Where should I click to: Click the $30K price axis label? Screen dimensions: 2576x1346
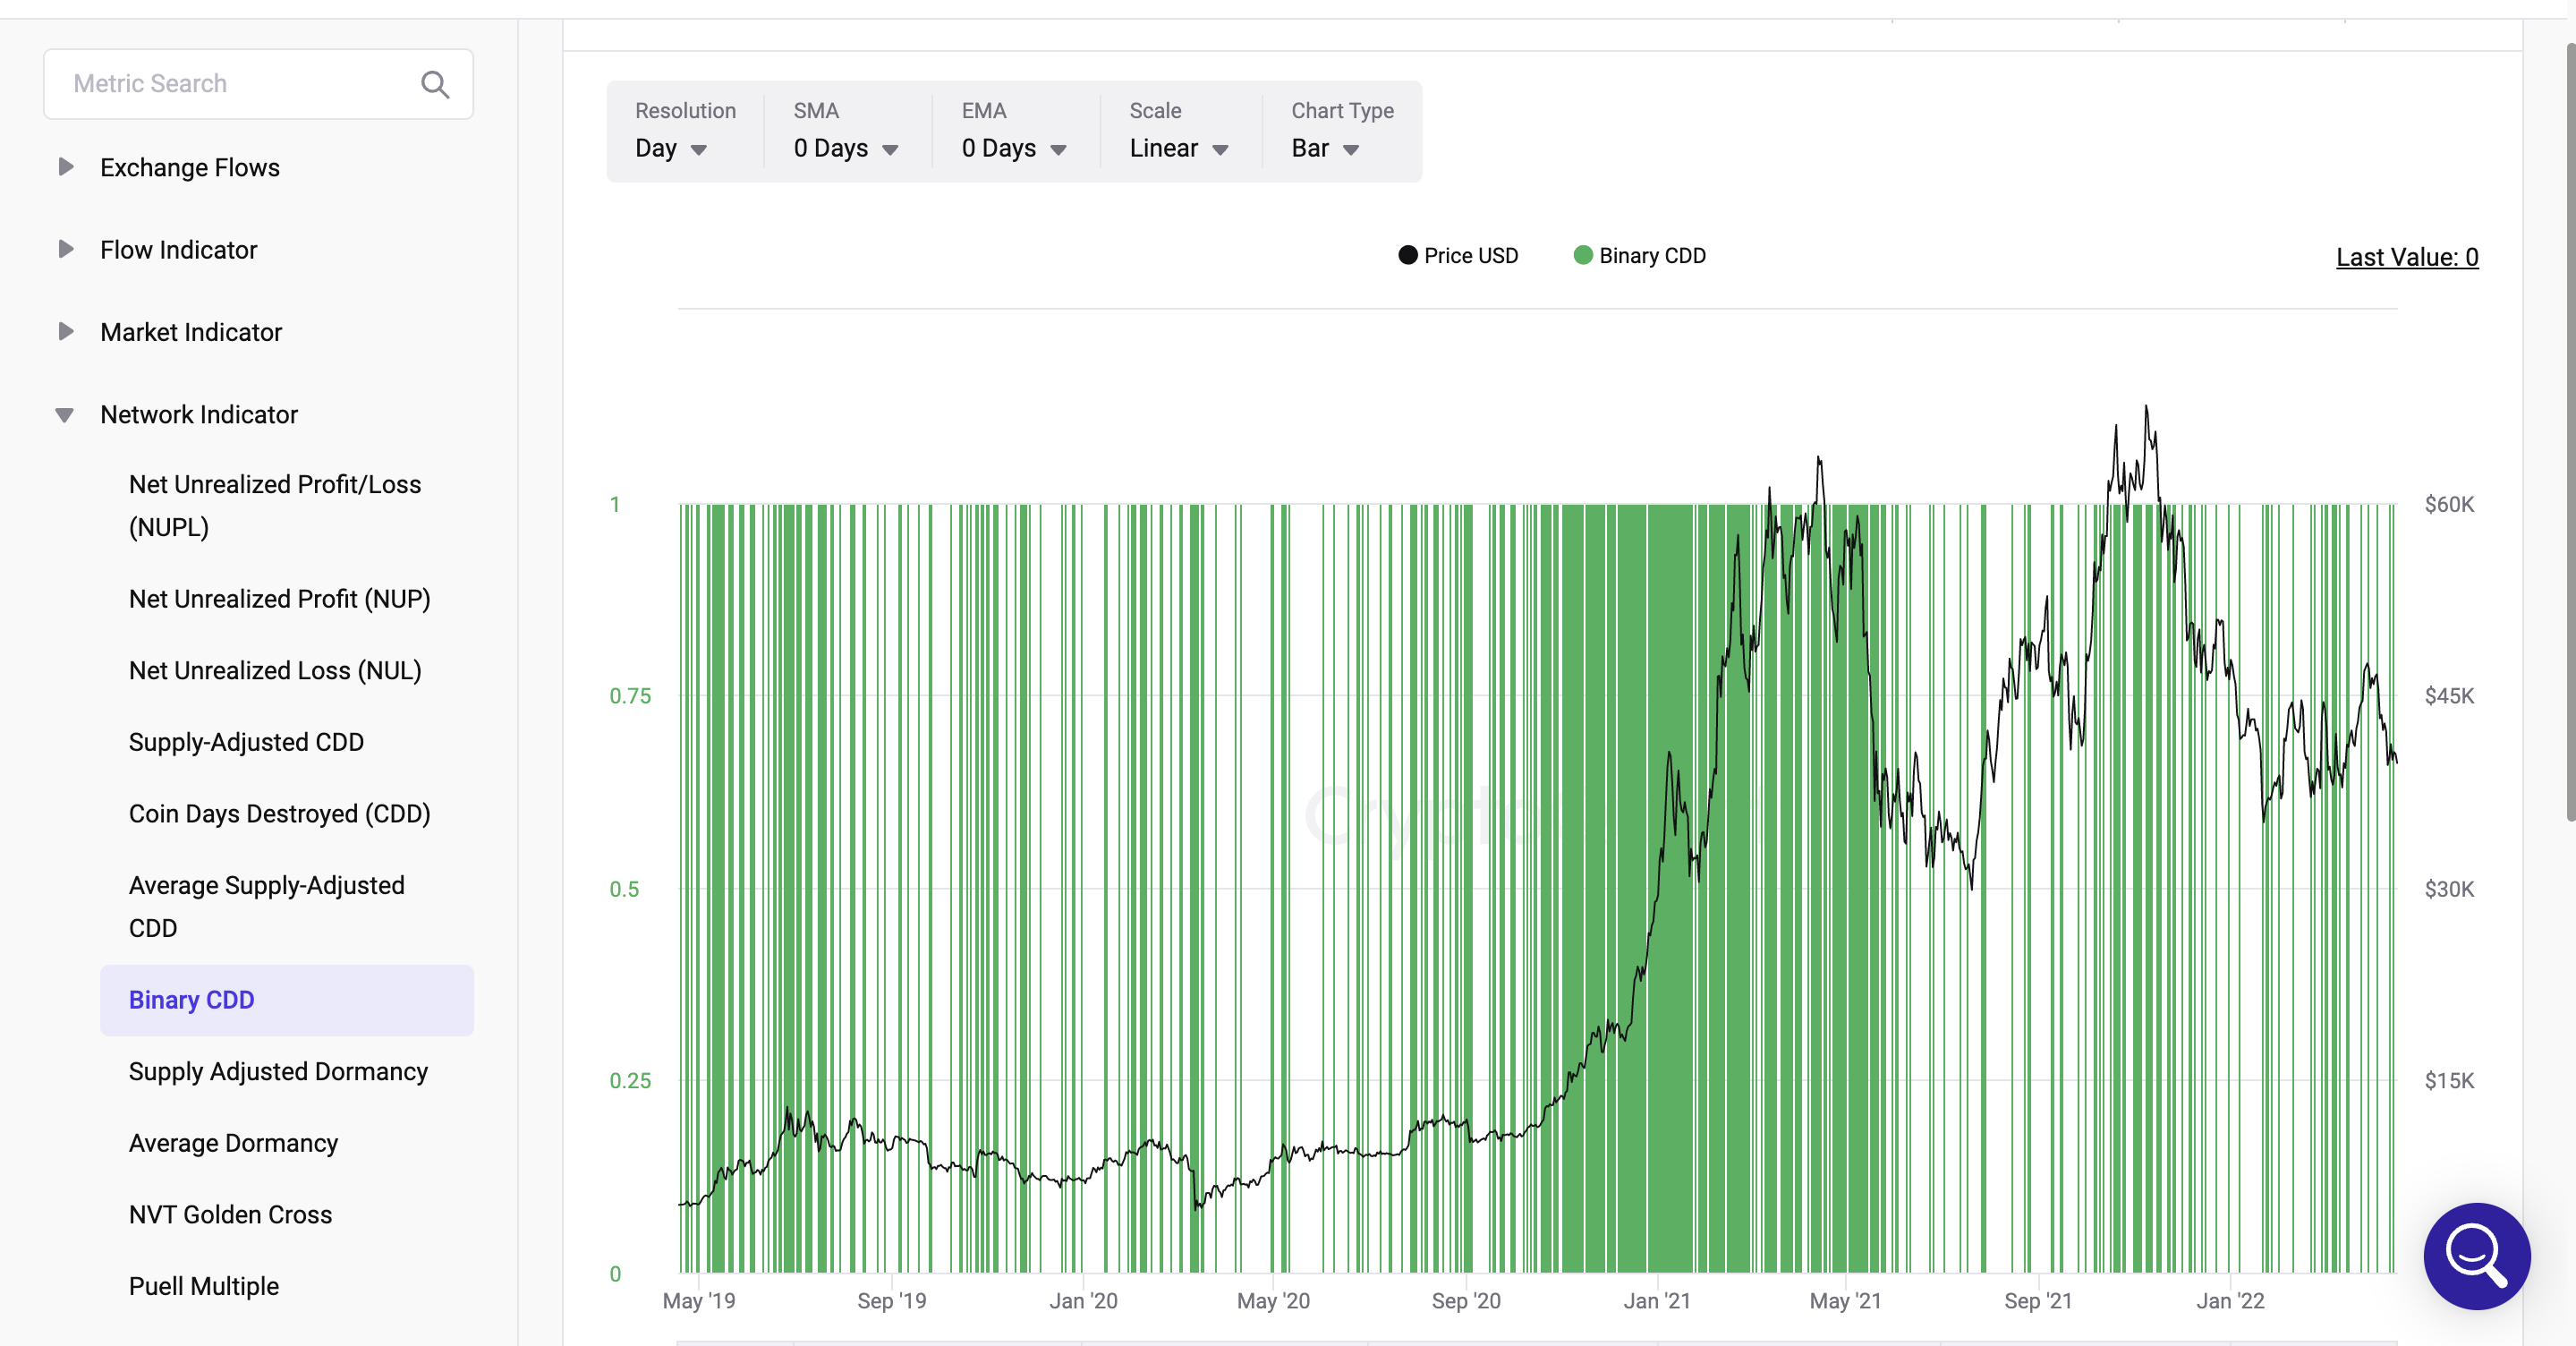(2448, 889)
